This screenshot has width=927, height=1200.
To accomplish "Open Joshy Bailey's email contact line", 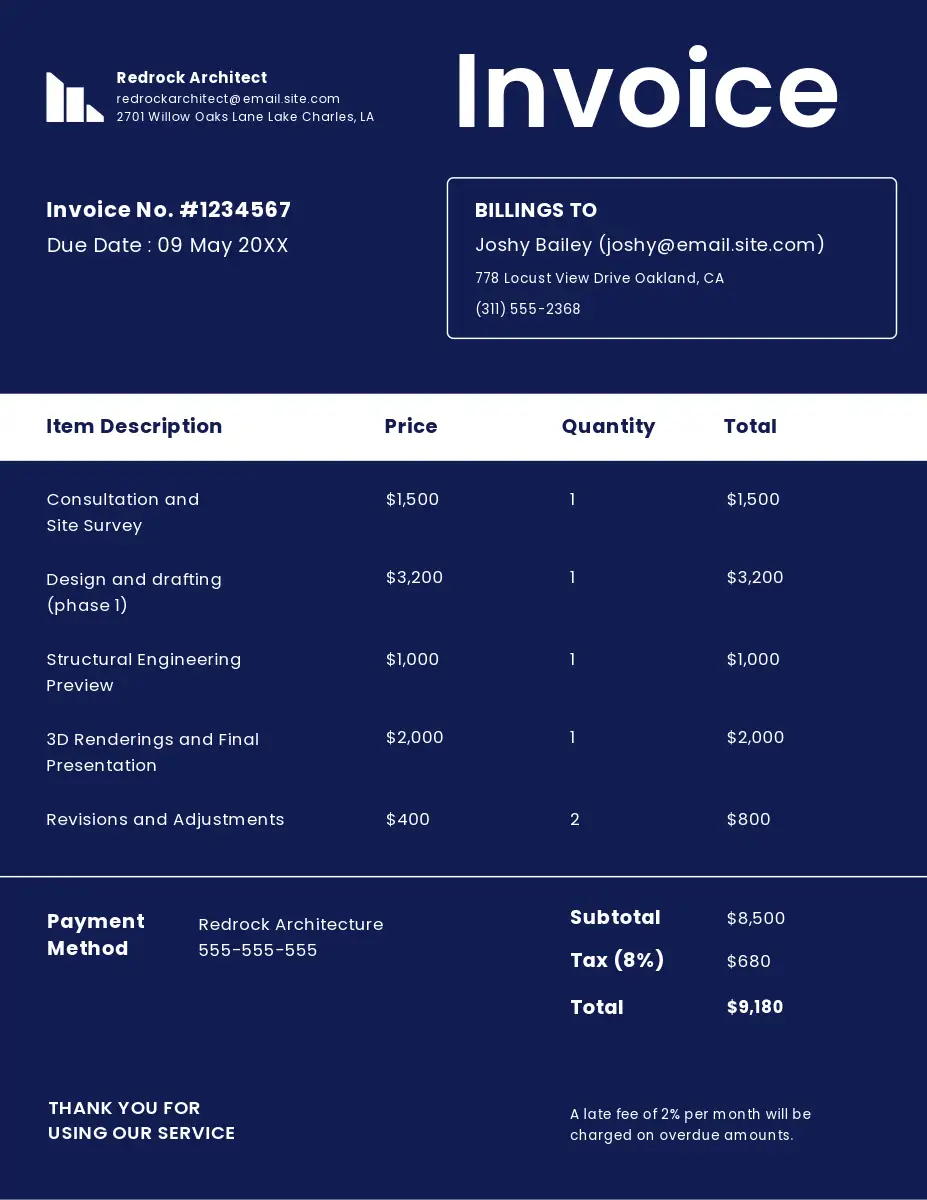I will click(x=649, y=244).
